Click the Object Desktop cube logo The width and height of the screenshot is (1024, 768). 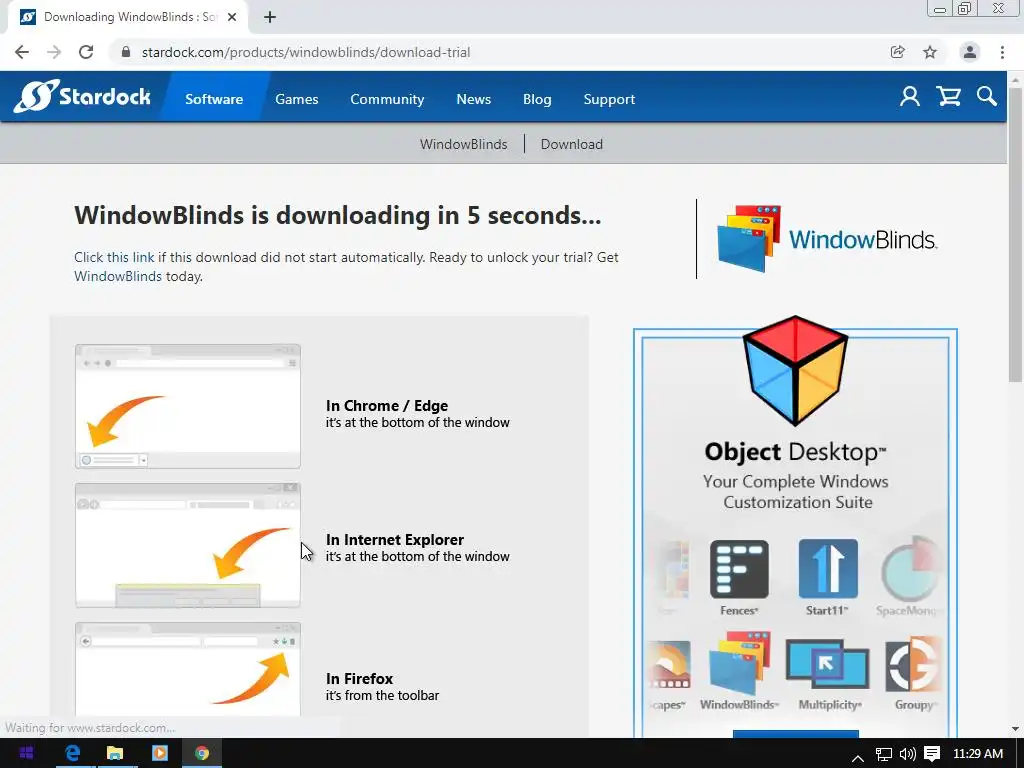(x=795, y=370)
